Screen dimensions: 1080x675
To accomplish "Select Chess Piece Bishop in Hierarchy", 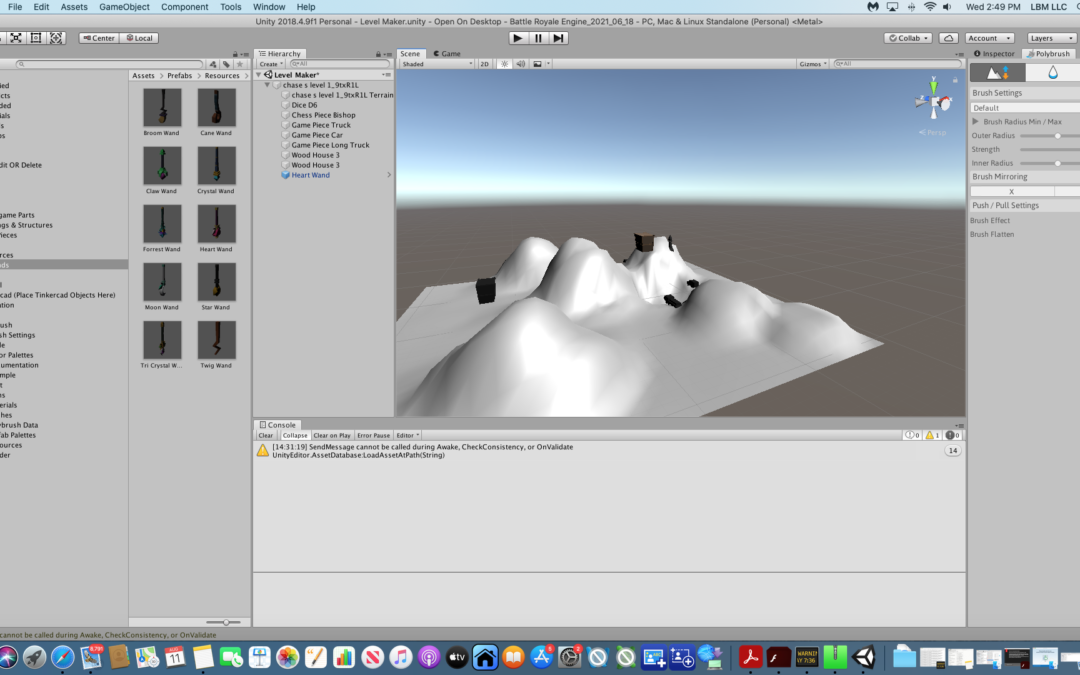I will (323, 115).
